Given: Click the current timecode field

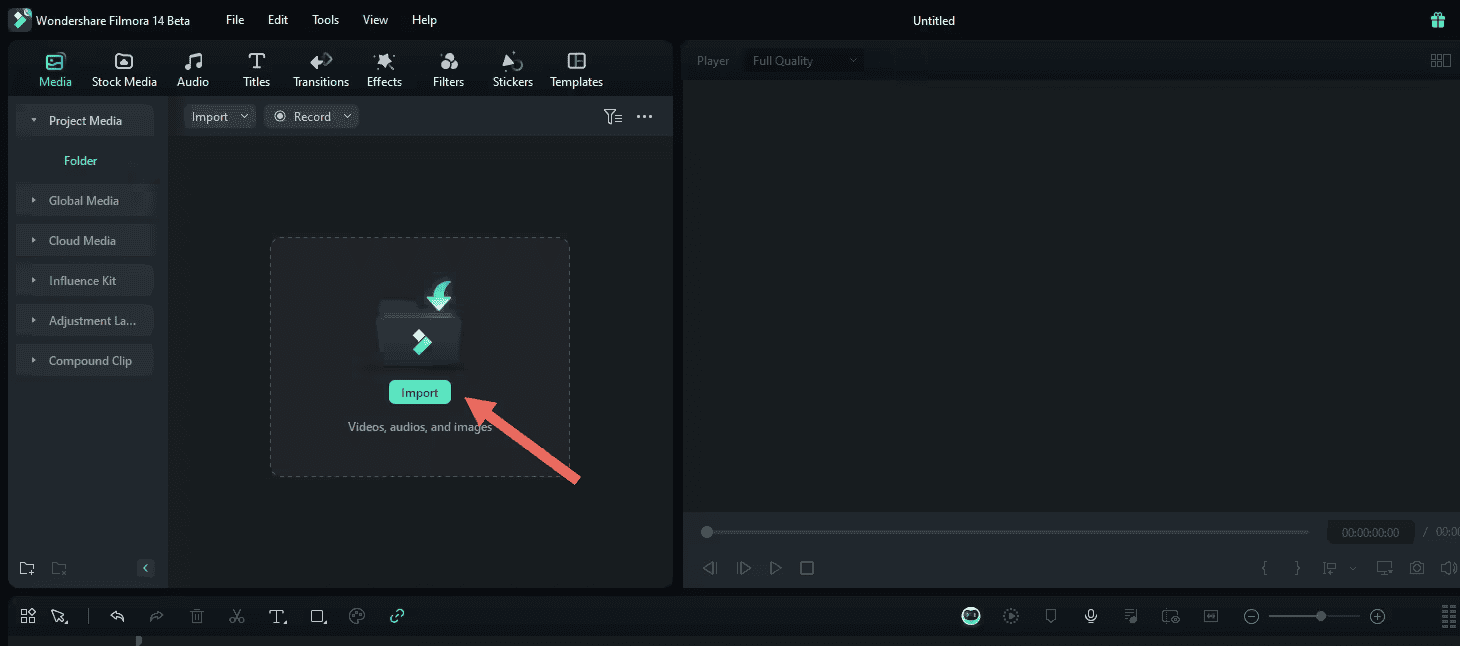Looking at the screenshot, I should coord(1370,533).
